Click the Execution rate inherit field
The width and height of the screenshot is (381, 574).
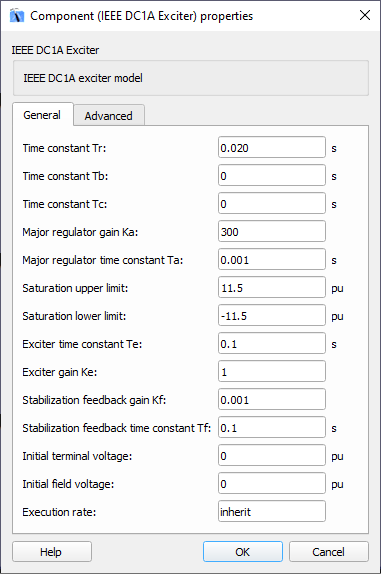point(272,511)
